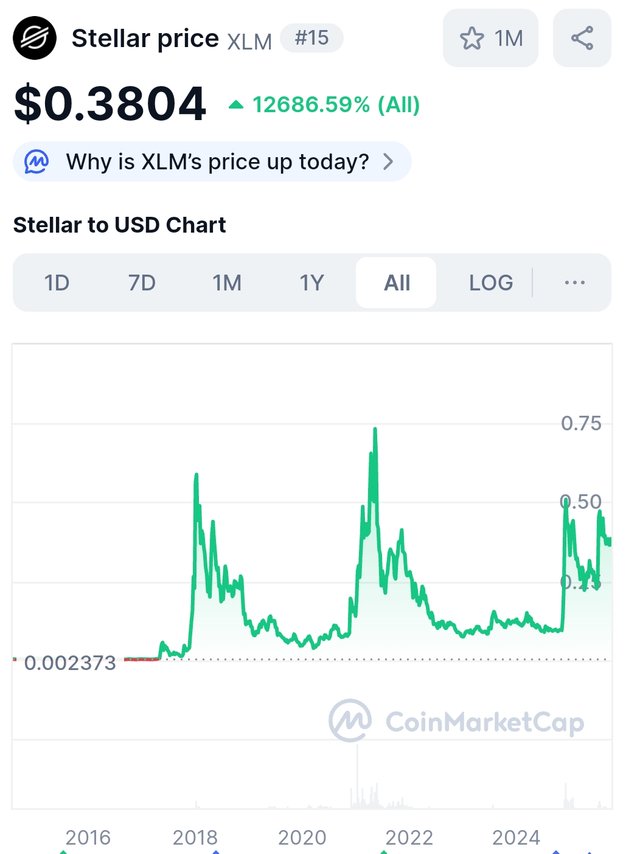640x854 pixels.
Task: Click the 2018 label on time axis
Action: pyautogui.click(x=195, y=838)
